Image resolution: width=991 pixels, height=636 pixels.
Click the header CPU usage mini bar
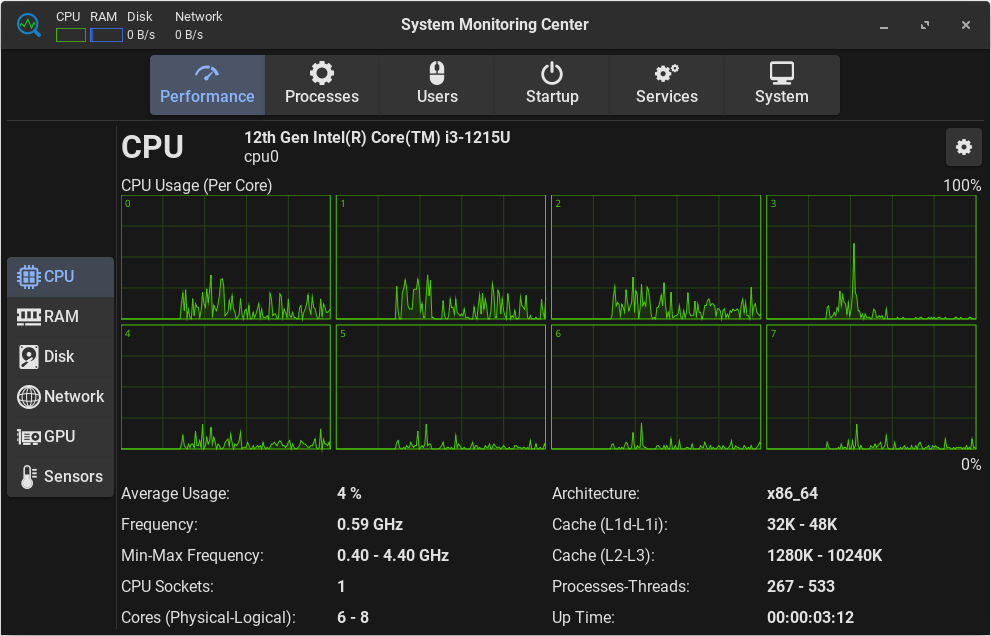click(x=70, y=35)
